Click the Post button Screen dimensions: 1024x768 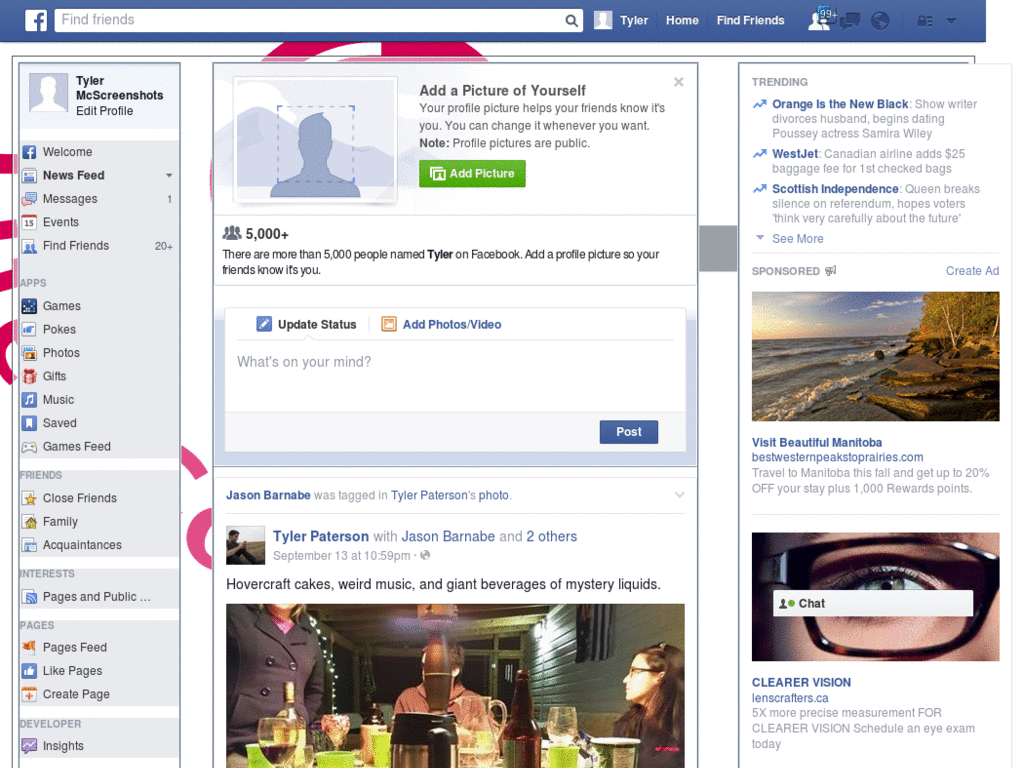629,432
